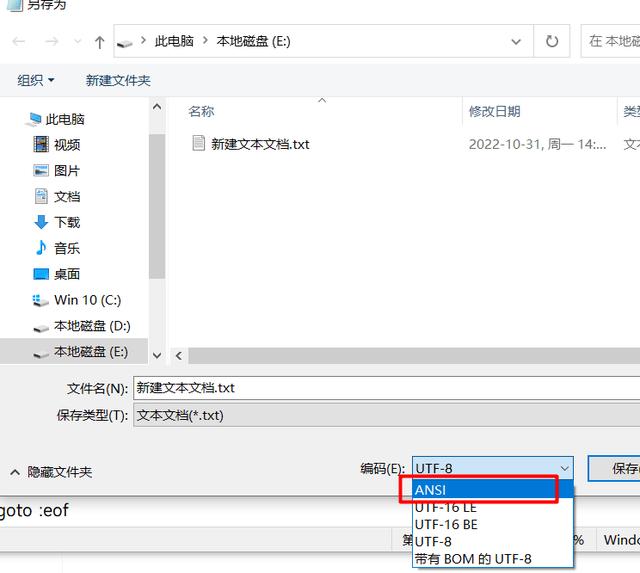
Task: Open the 保存类型 dropdown
Action: pyautogui.click(x=386, y=415)
